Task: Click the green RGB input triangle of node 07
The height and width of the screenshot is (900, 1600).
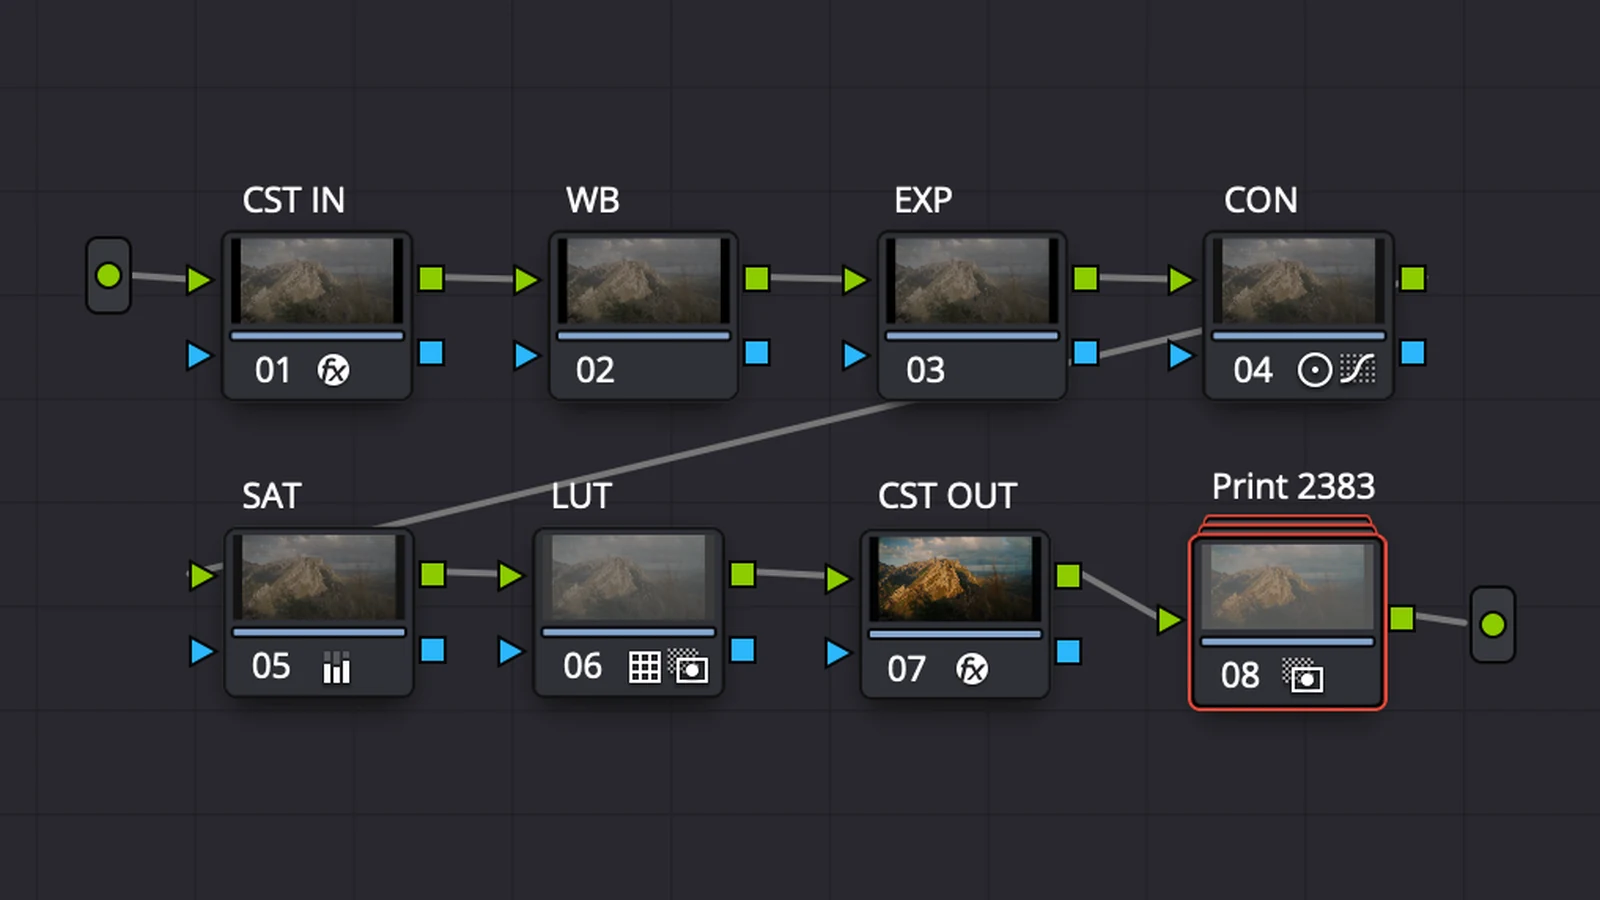Action: (x=838, y=579)
